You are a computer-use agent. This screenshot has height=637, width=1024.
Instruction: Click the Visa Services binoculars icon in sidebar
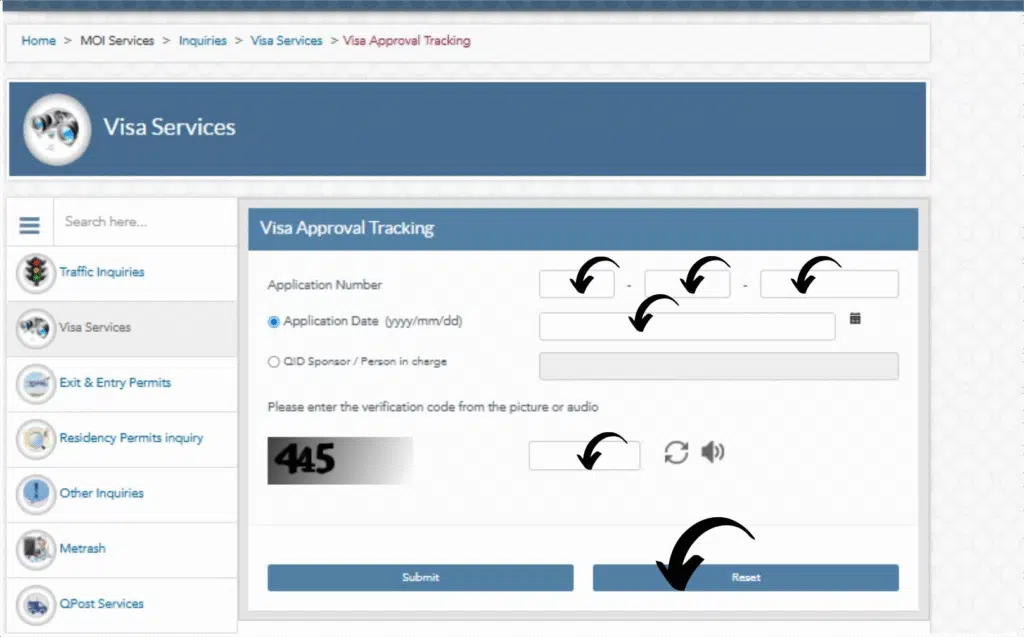[35, 327]
